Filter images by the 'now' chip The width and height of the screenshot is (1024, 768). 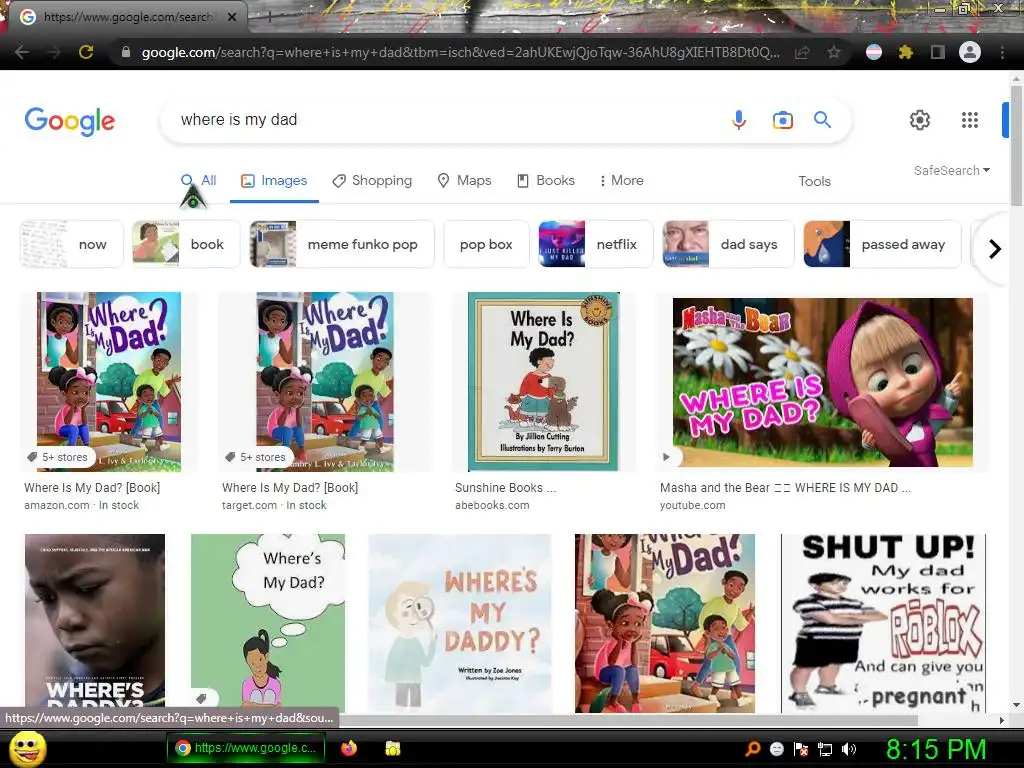pos(71,244)
